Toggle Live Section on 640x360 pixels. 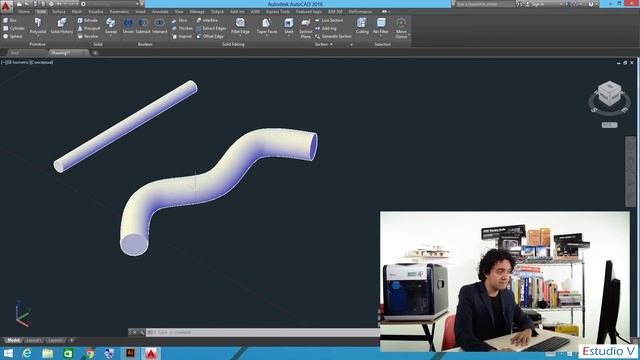329,20
